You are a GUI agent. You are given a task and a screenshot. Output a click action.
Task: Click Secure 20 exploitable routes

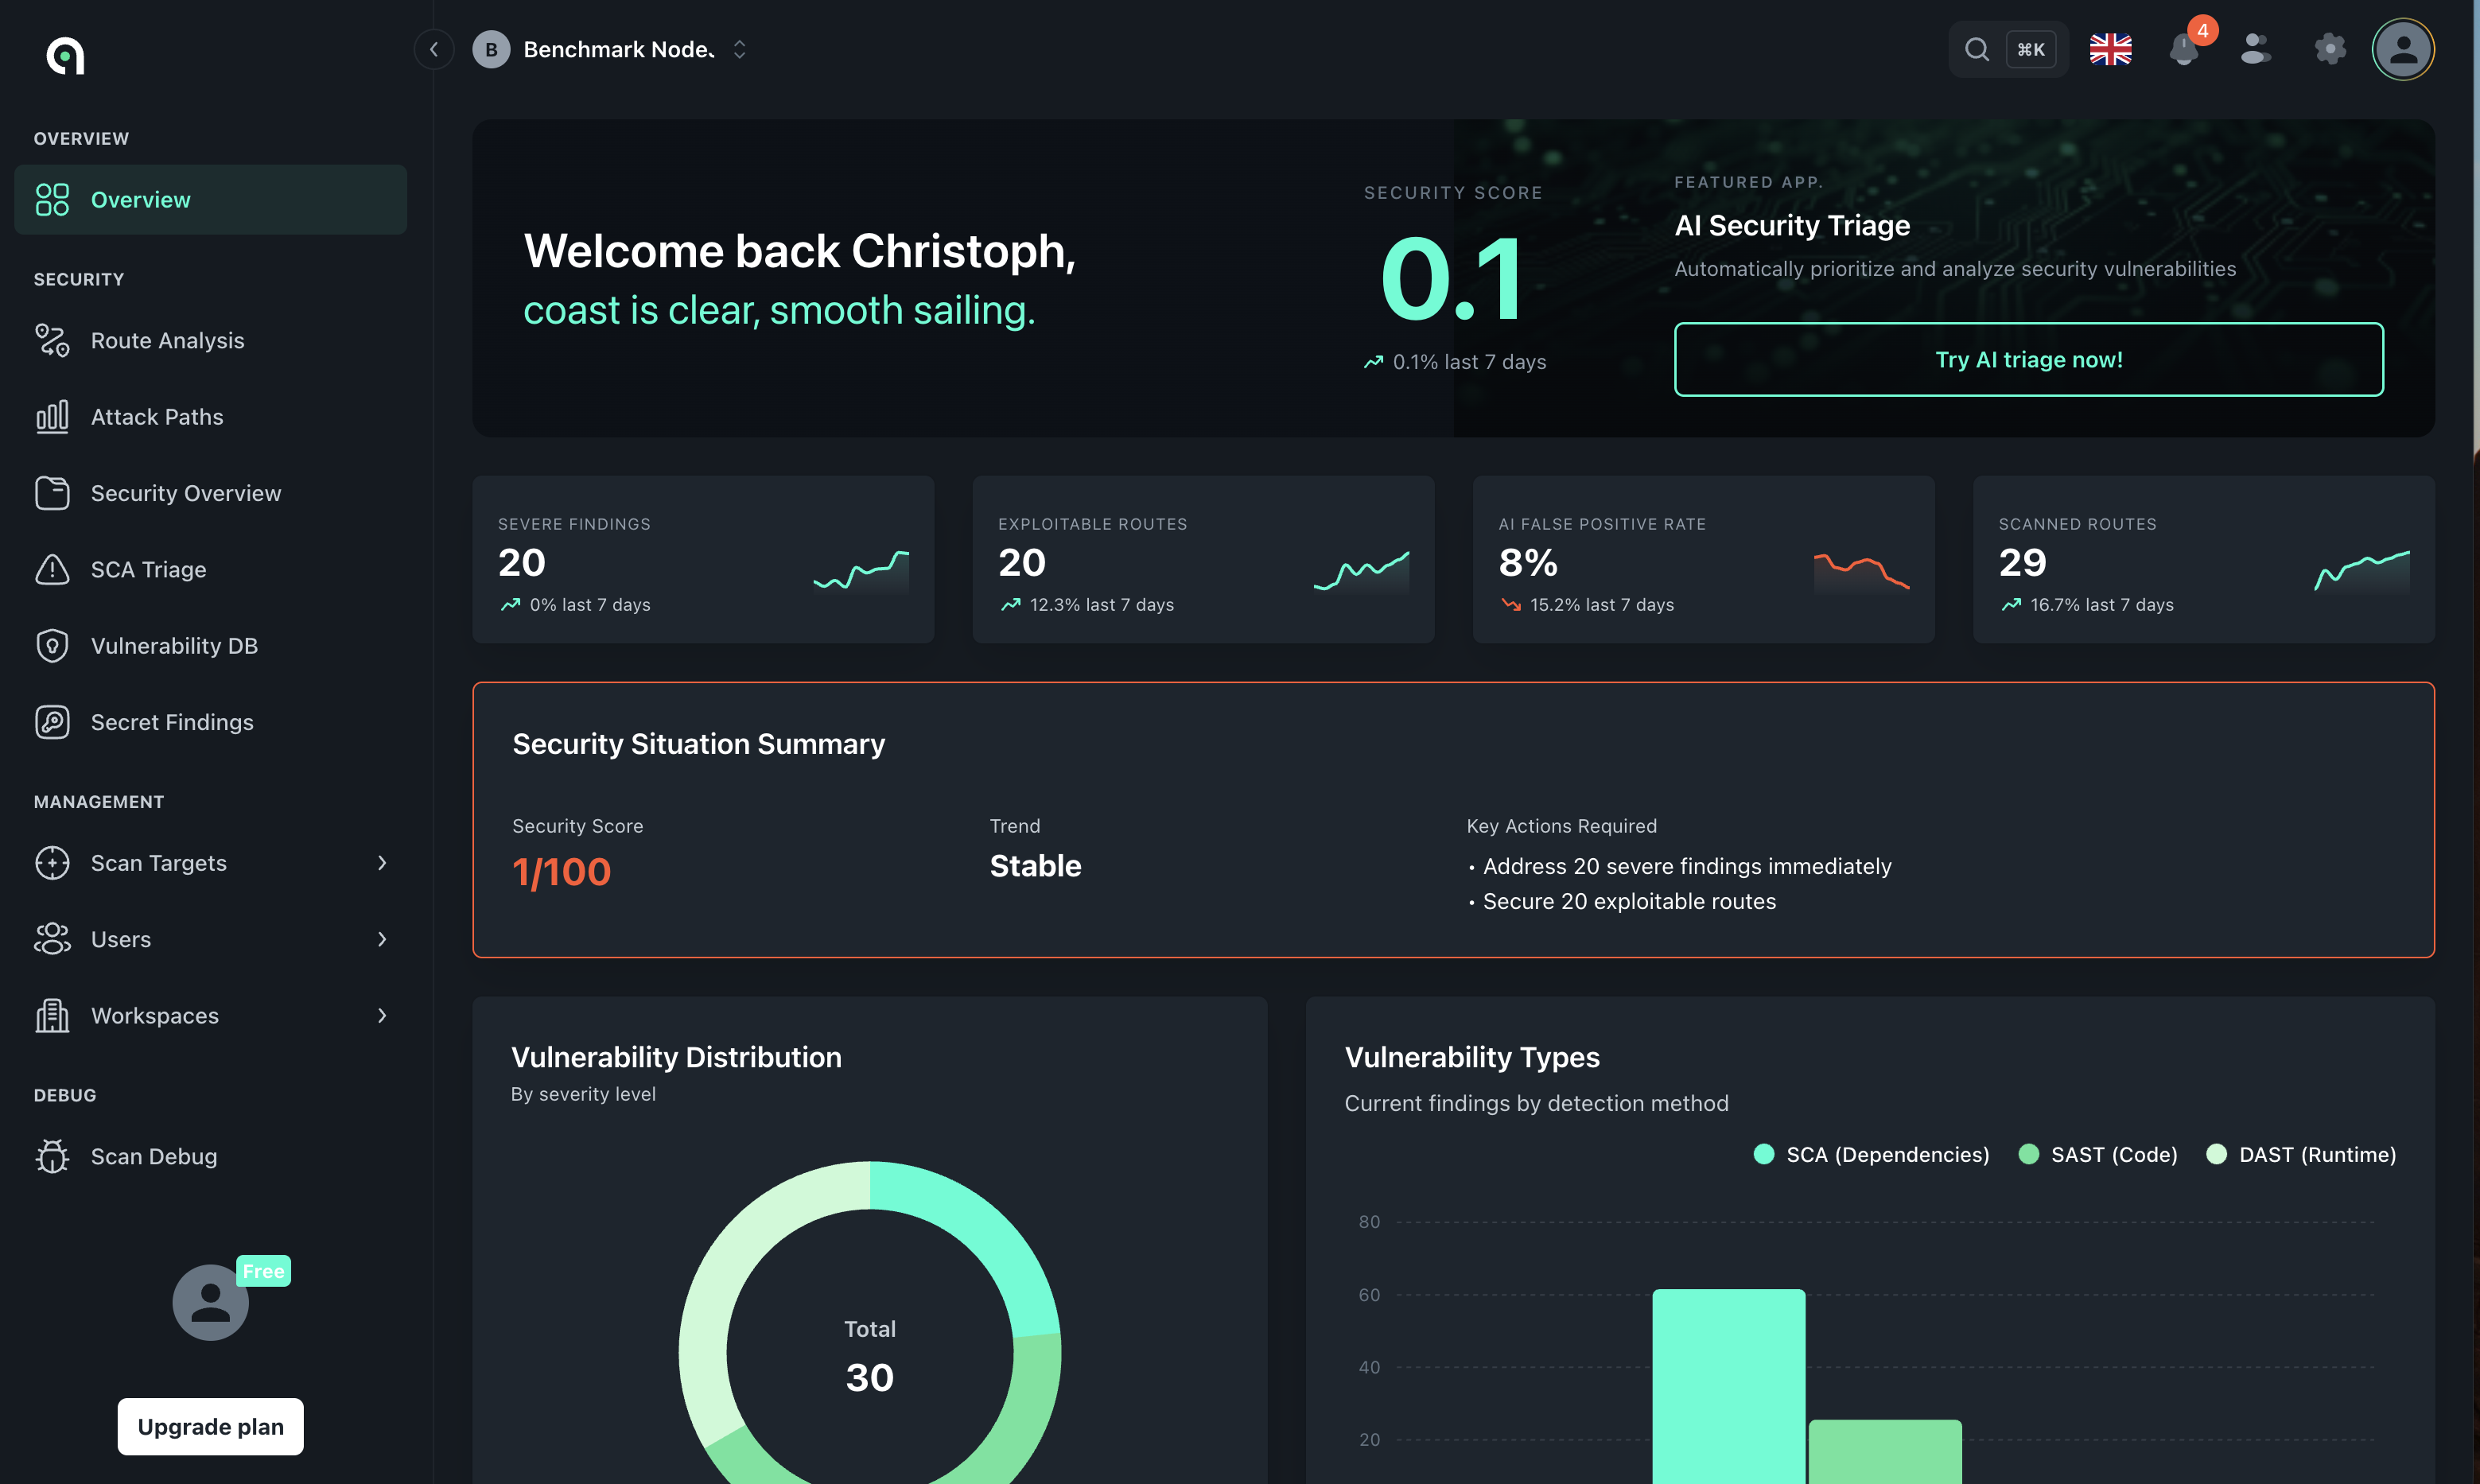1629,902
